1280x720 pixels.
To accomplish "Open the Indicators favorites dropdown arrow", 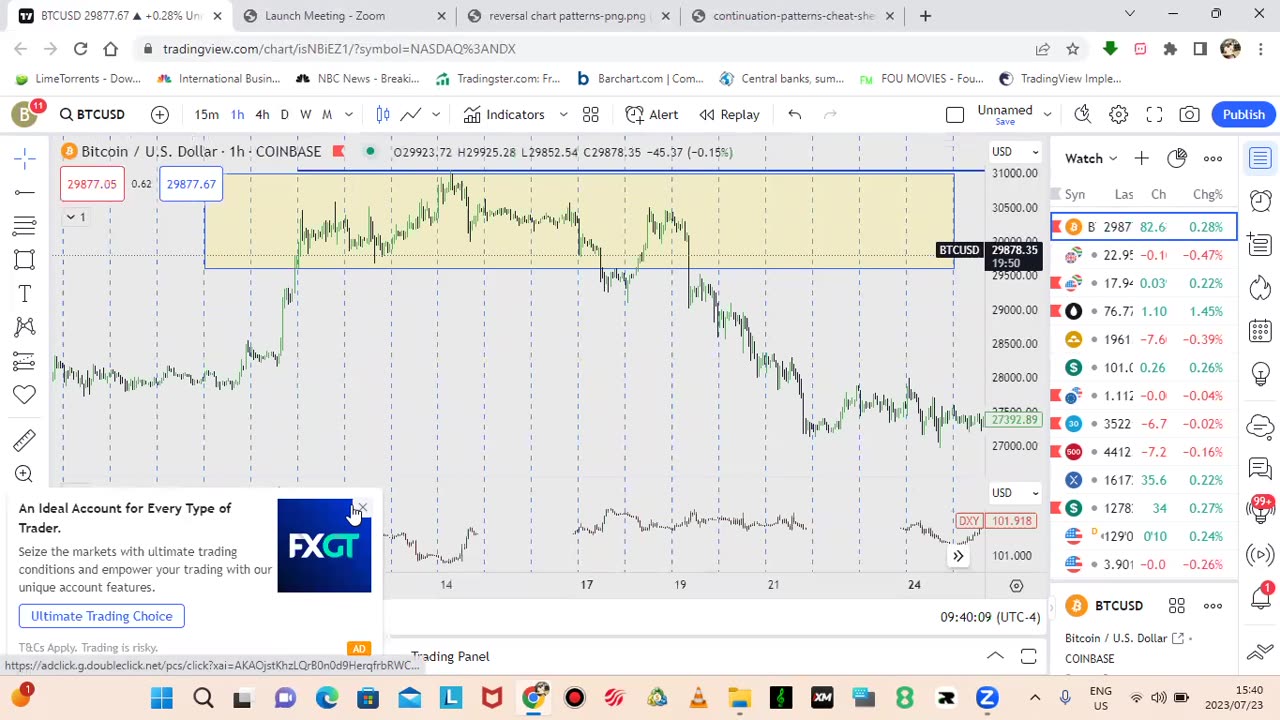I will point(563,115).
